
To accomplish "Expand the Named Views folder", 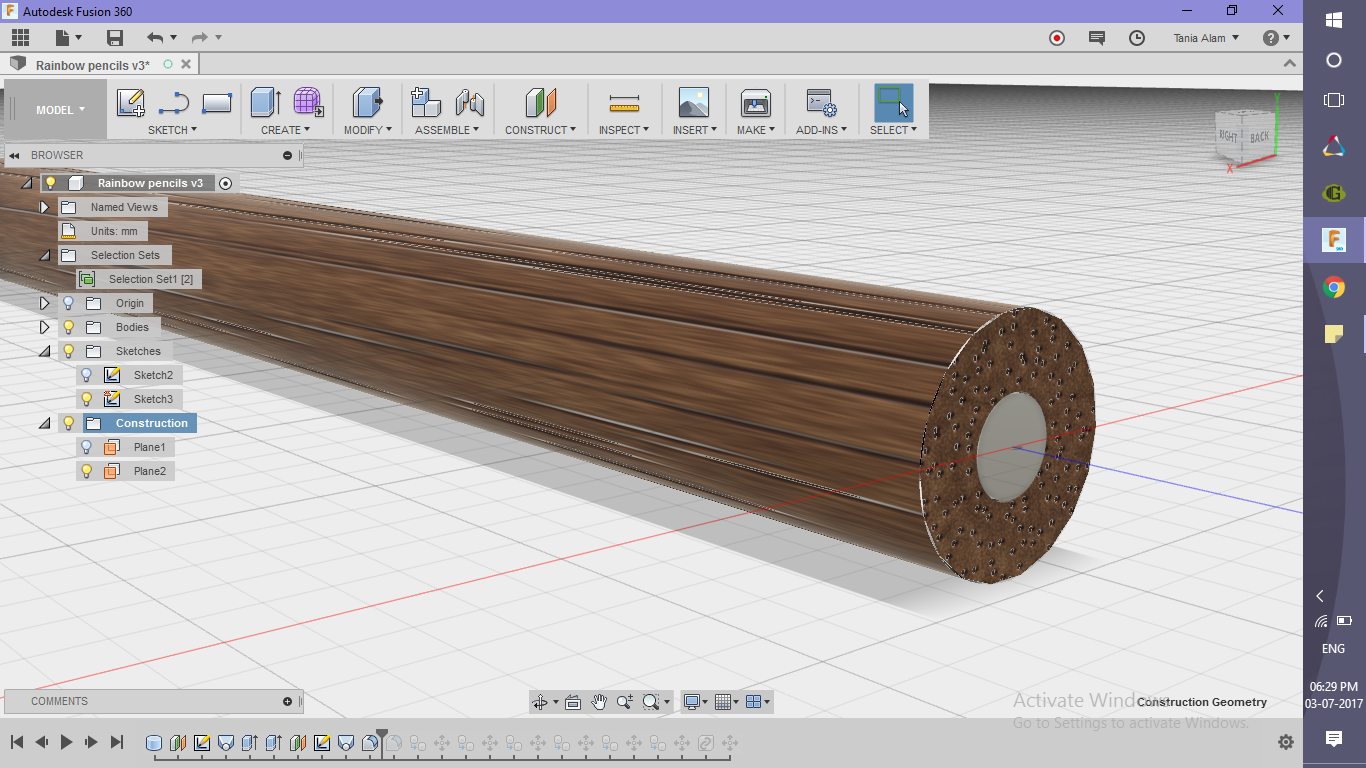I will pyautogui.click(x=44, y=207).
